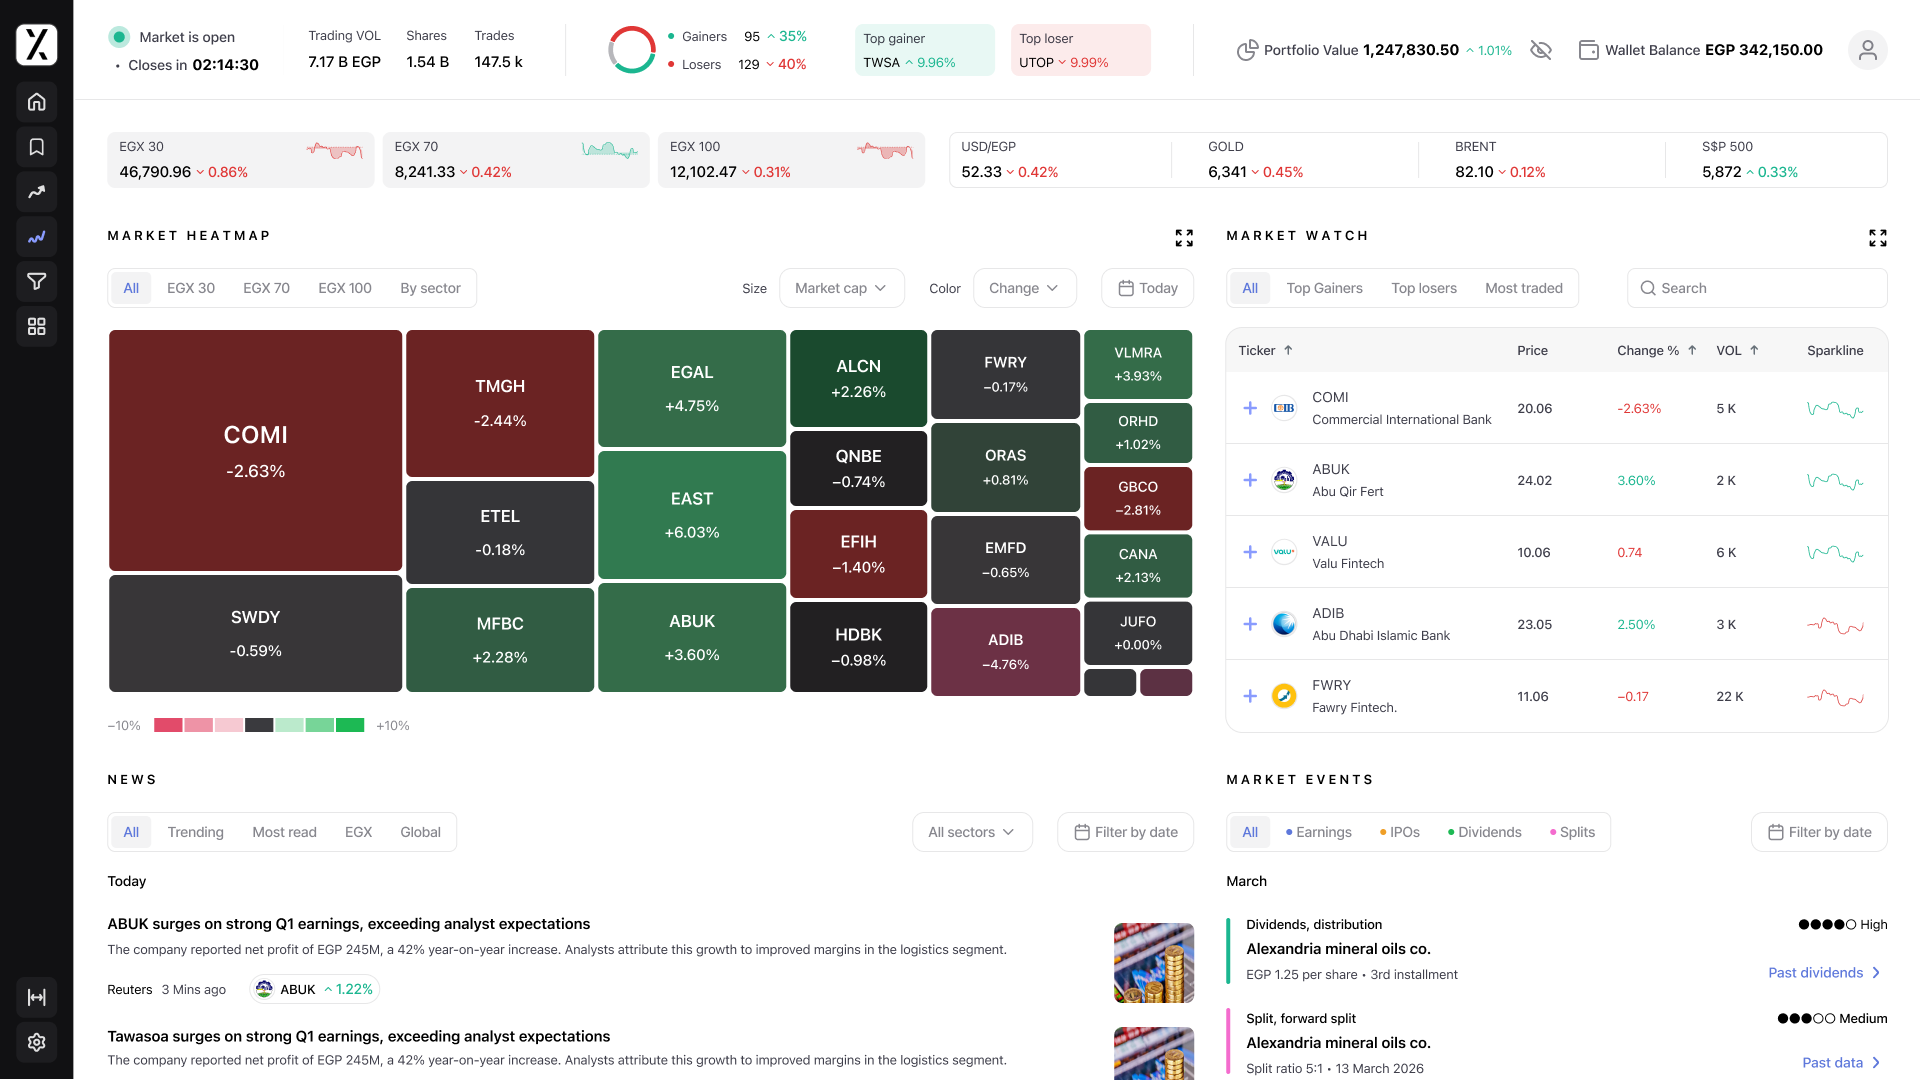
Task: Add COMI to watchlist with plus
Action: click(x=1250, y=408)
